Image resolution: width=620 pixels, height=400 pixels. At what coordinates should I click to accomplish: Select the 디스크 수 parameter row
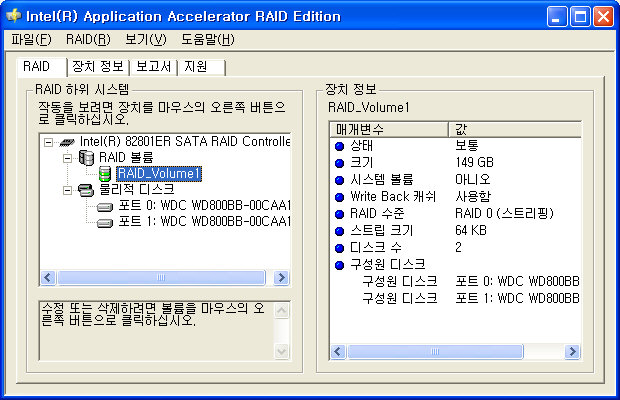click(456, 248)
